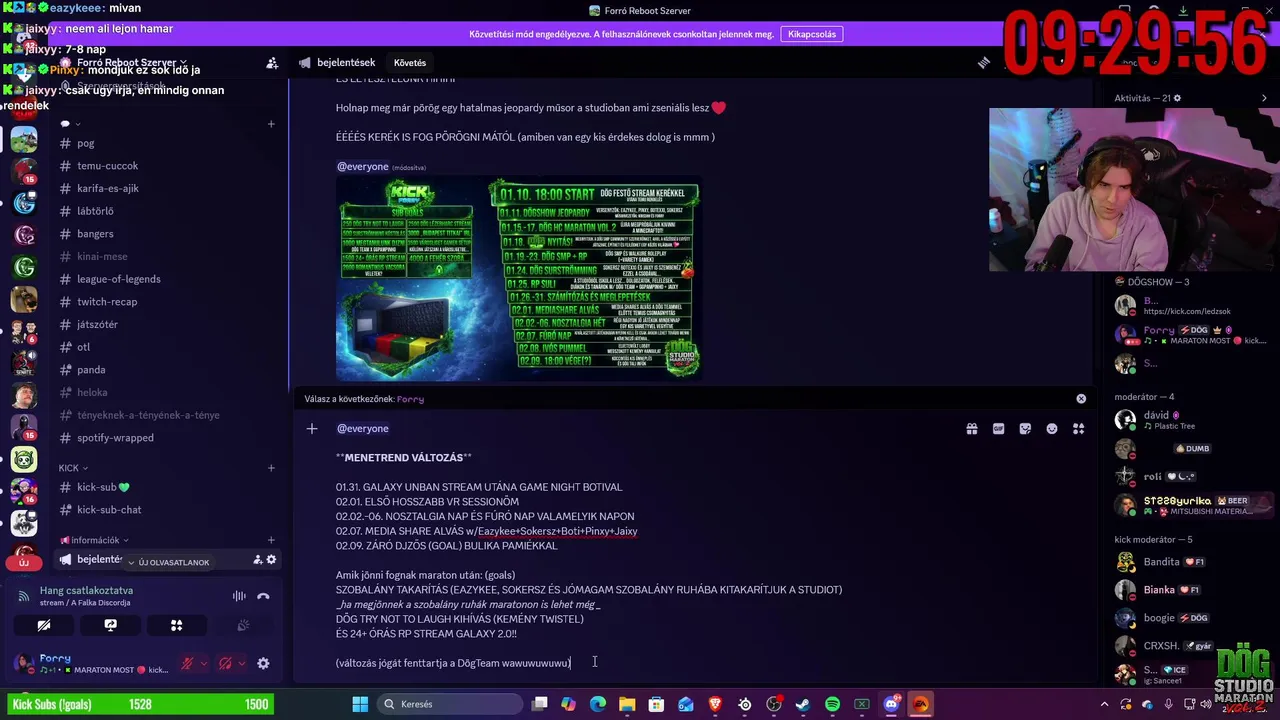Open the soundboard button
This screenshot has height=720, width=1280.
pyautogui.click(x=242, y=625)
